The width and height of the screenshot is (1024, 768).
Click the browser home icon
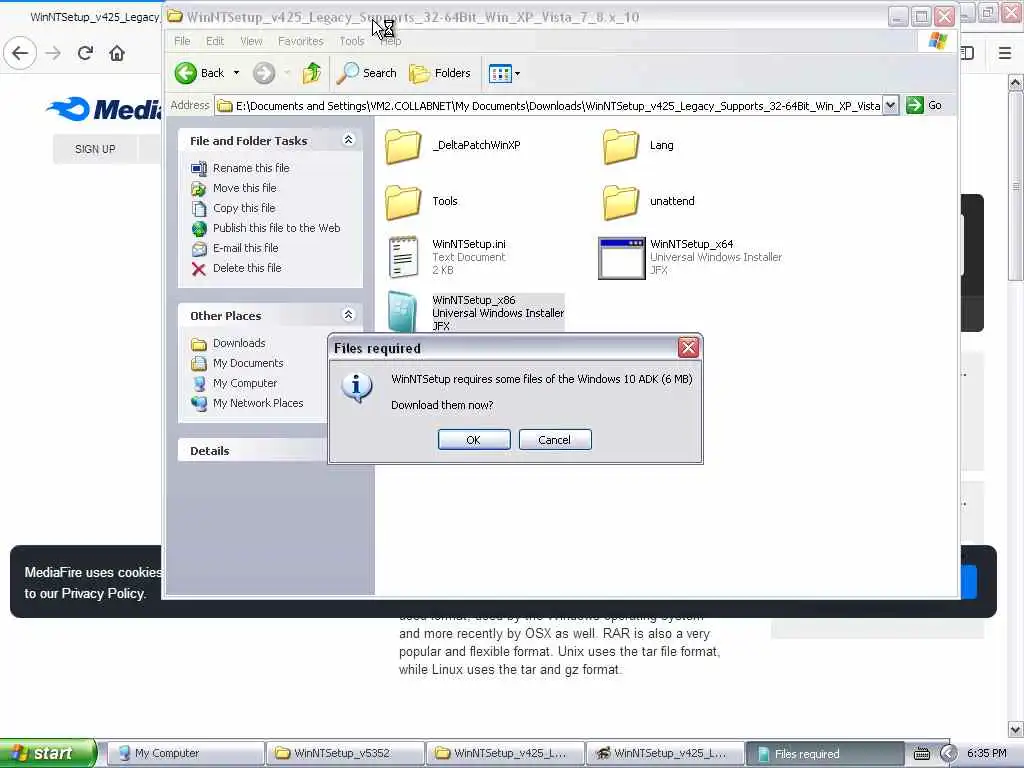pos(117,53)
